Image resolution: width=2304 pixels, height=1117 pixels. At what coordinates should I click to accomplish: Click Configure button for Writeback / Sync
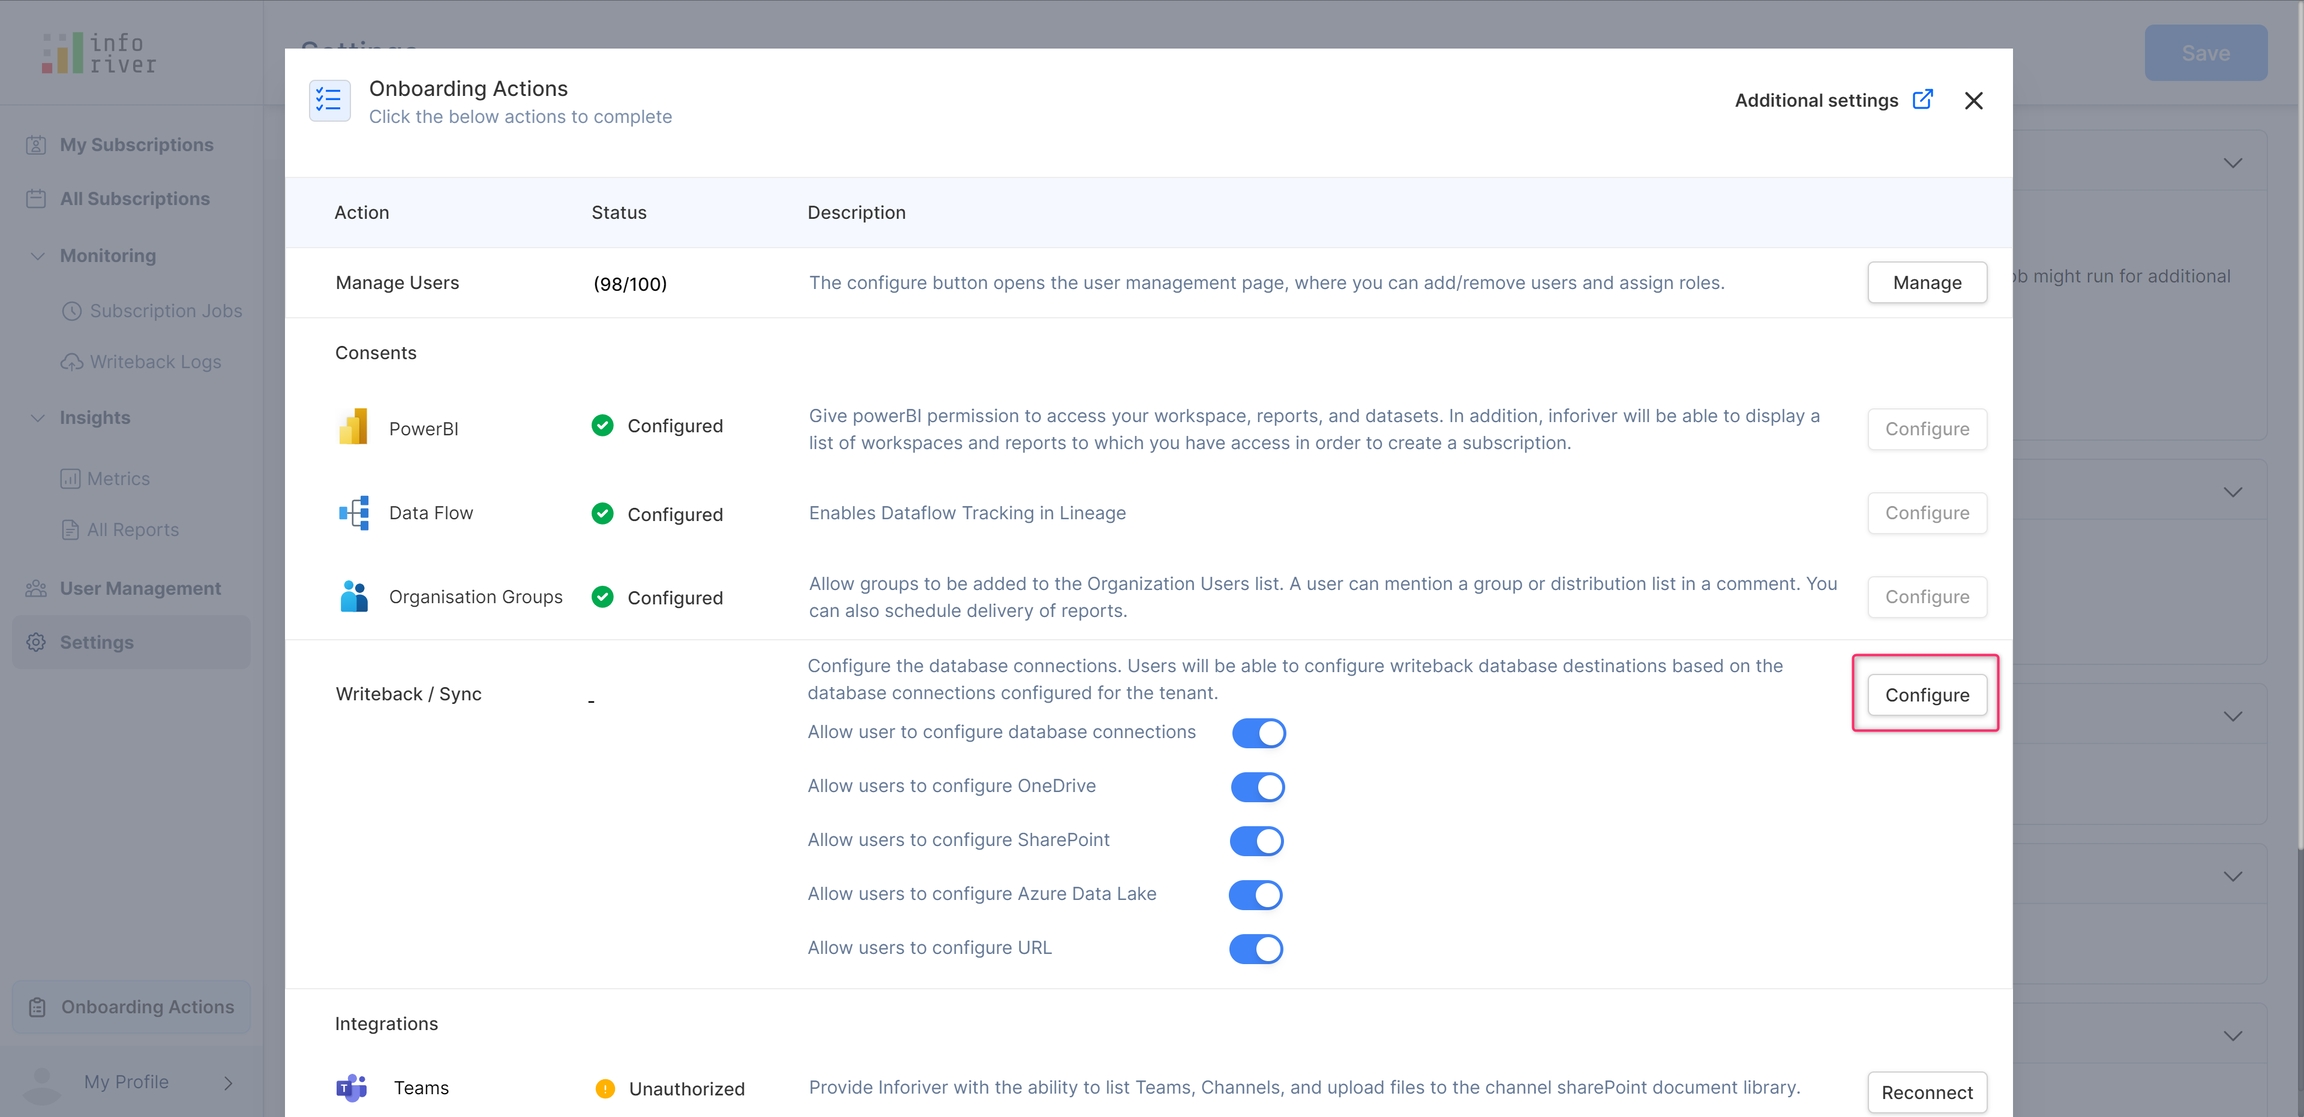point(1926,694)
